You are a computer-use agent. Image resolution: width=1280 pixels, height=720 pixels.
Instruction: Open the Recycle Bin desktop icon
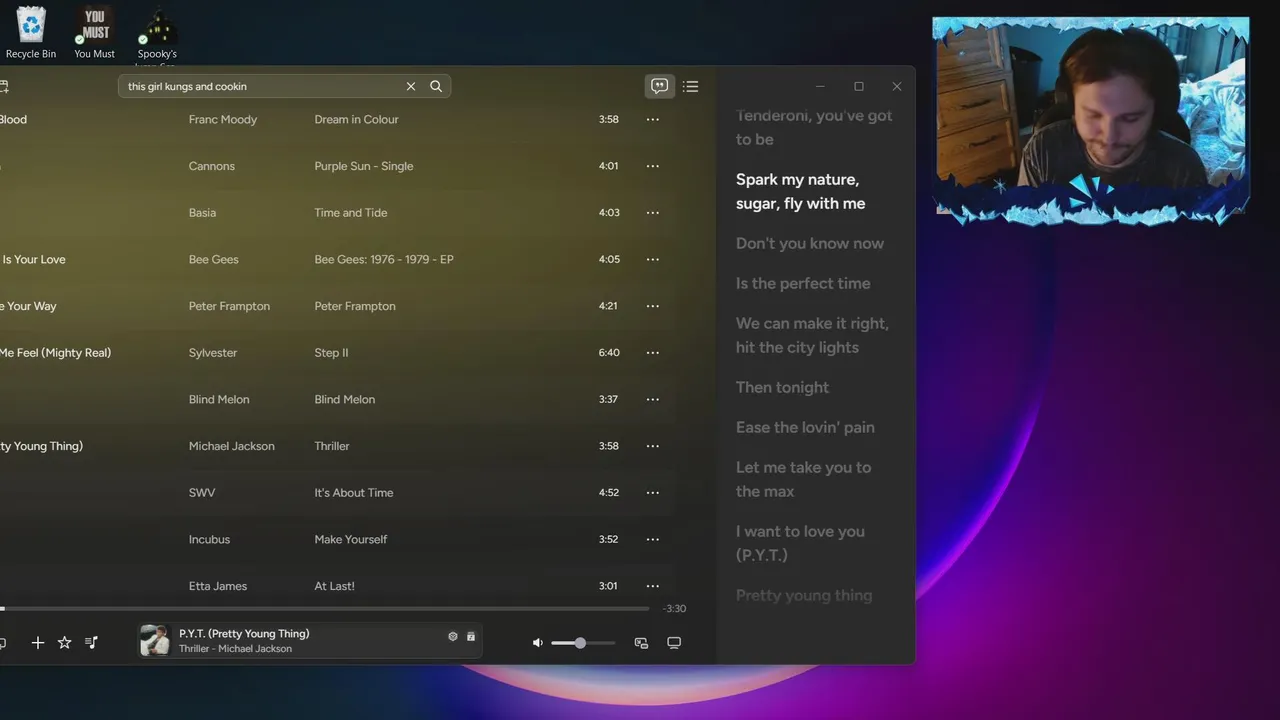(31, 32)
